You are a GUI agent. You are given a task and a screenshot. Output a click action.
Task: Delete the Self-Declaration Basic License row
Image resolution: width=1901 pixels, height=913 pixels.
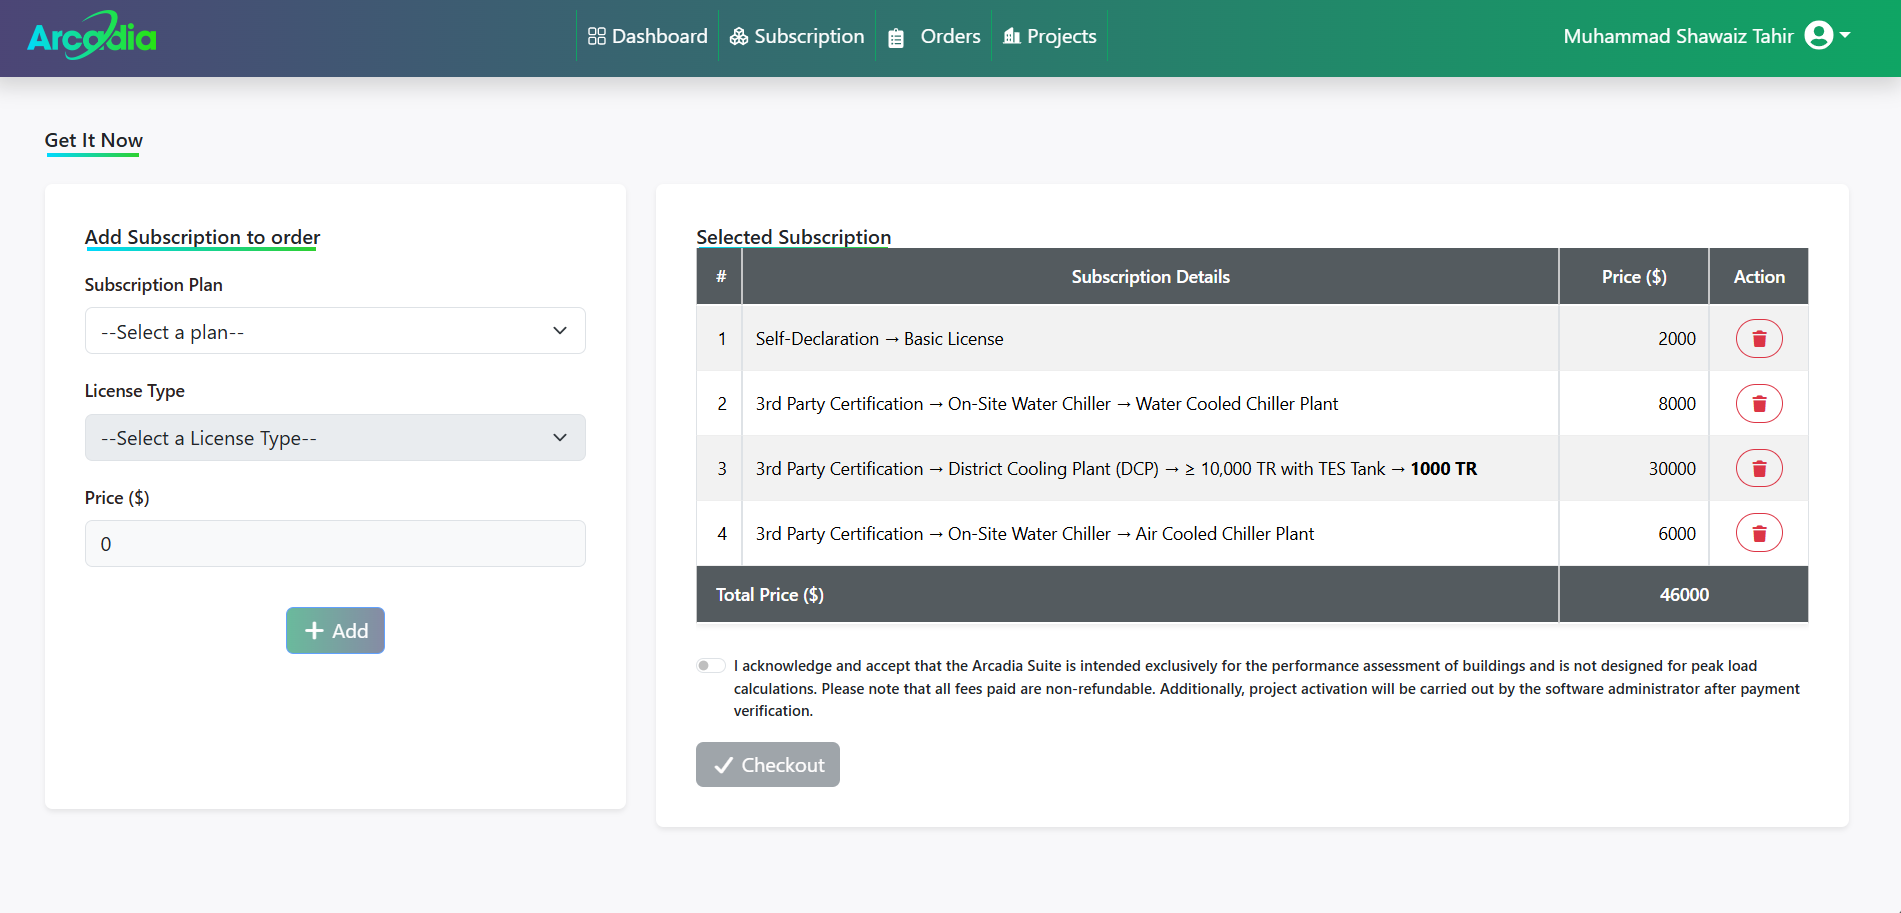(x=1758, y=339)
